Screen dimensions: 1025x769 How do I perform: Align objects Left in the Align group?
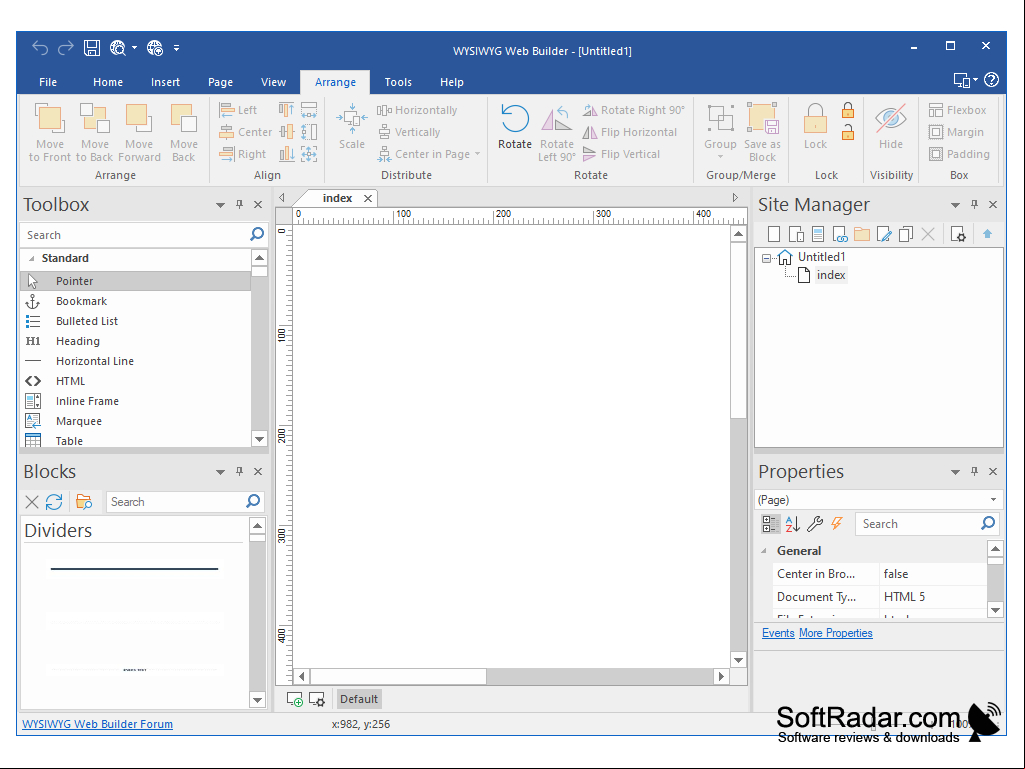(x=238, y=110)
